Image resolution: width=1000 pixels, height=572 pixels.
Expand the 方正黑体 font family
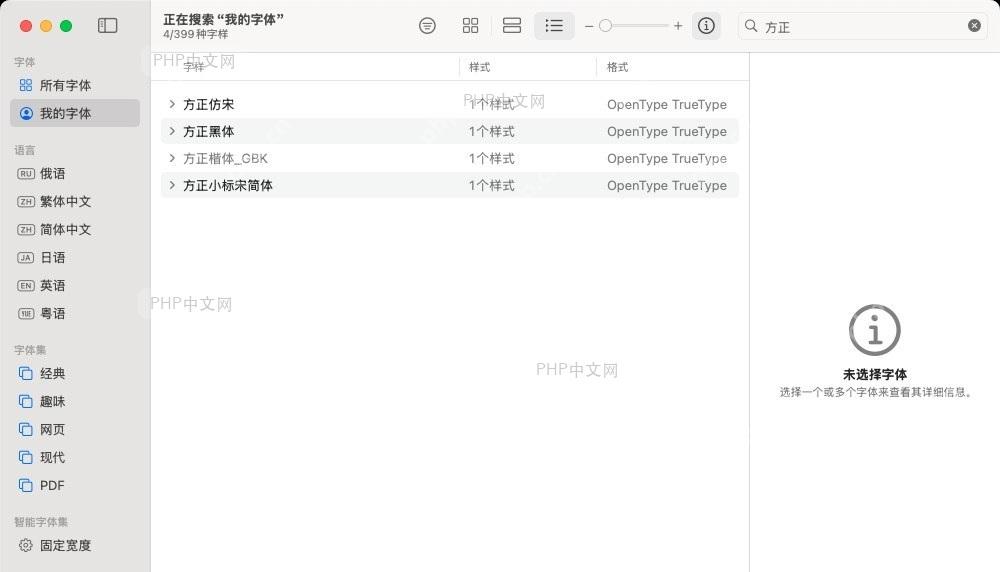172,131
